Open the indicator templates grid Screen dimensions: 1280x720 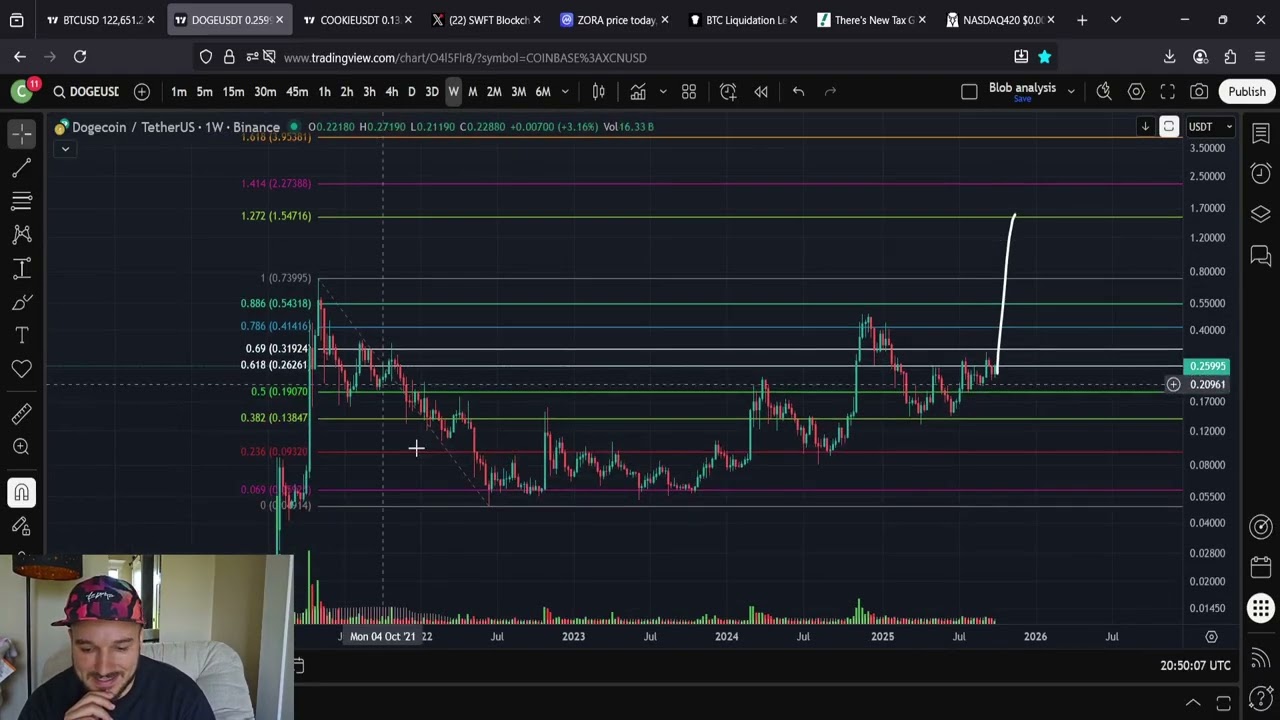pos(689,92)
